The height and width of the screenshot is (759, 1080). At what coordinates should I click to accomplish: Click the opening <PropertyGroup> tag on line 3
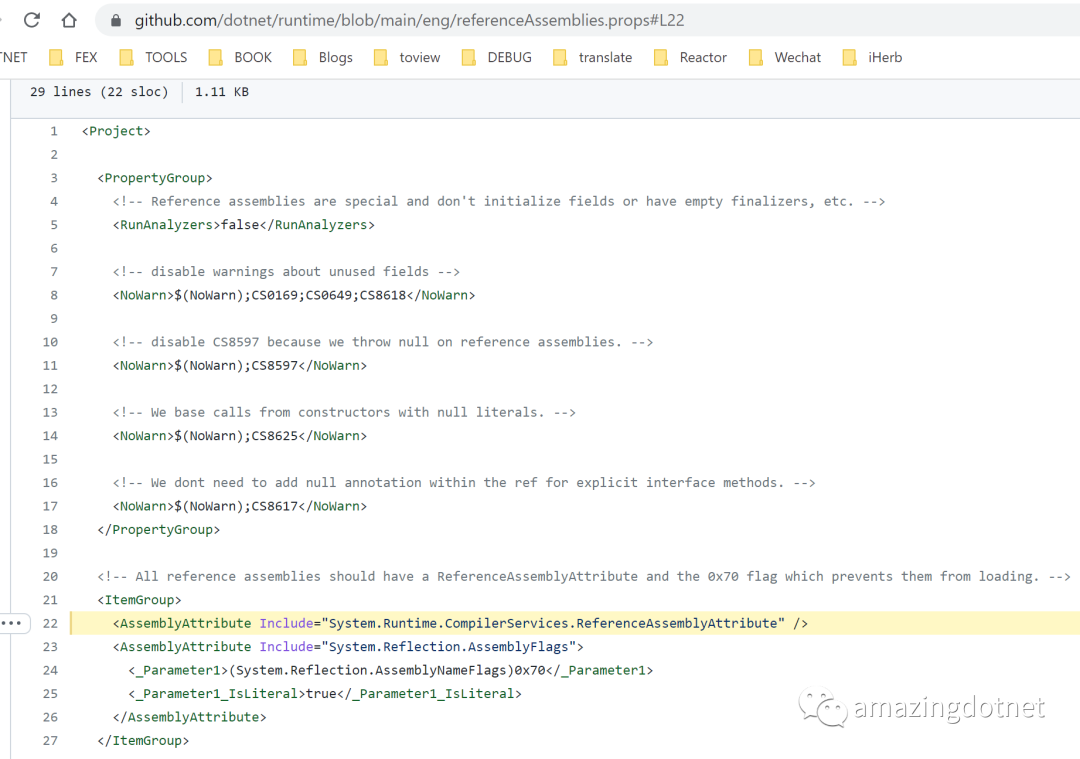(155, 178)
